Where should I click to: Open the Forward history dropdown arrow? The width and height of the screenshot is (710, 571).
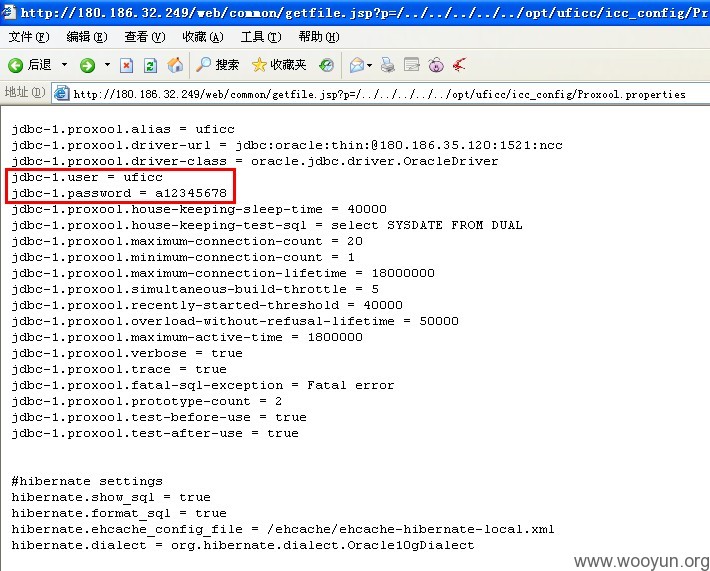[x=107, y=65]
